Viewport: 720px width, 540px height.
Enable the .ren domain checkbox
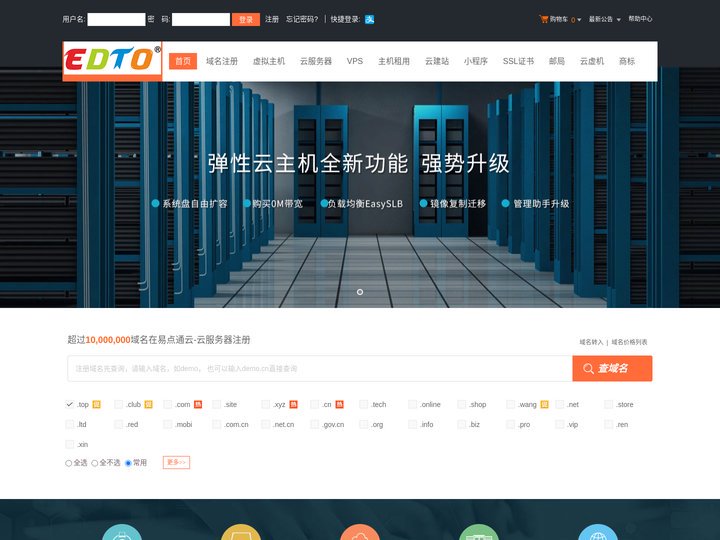click(x=608, y=424)
